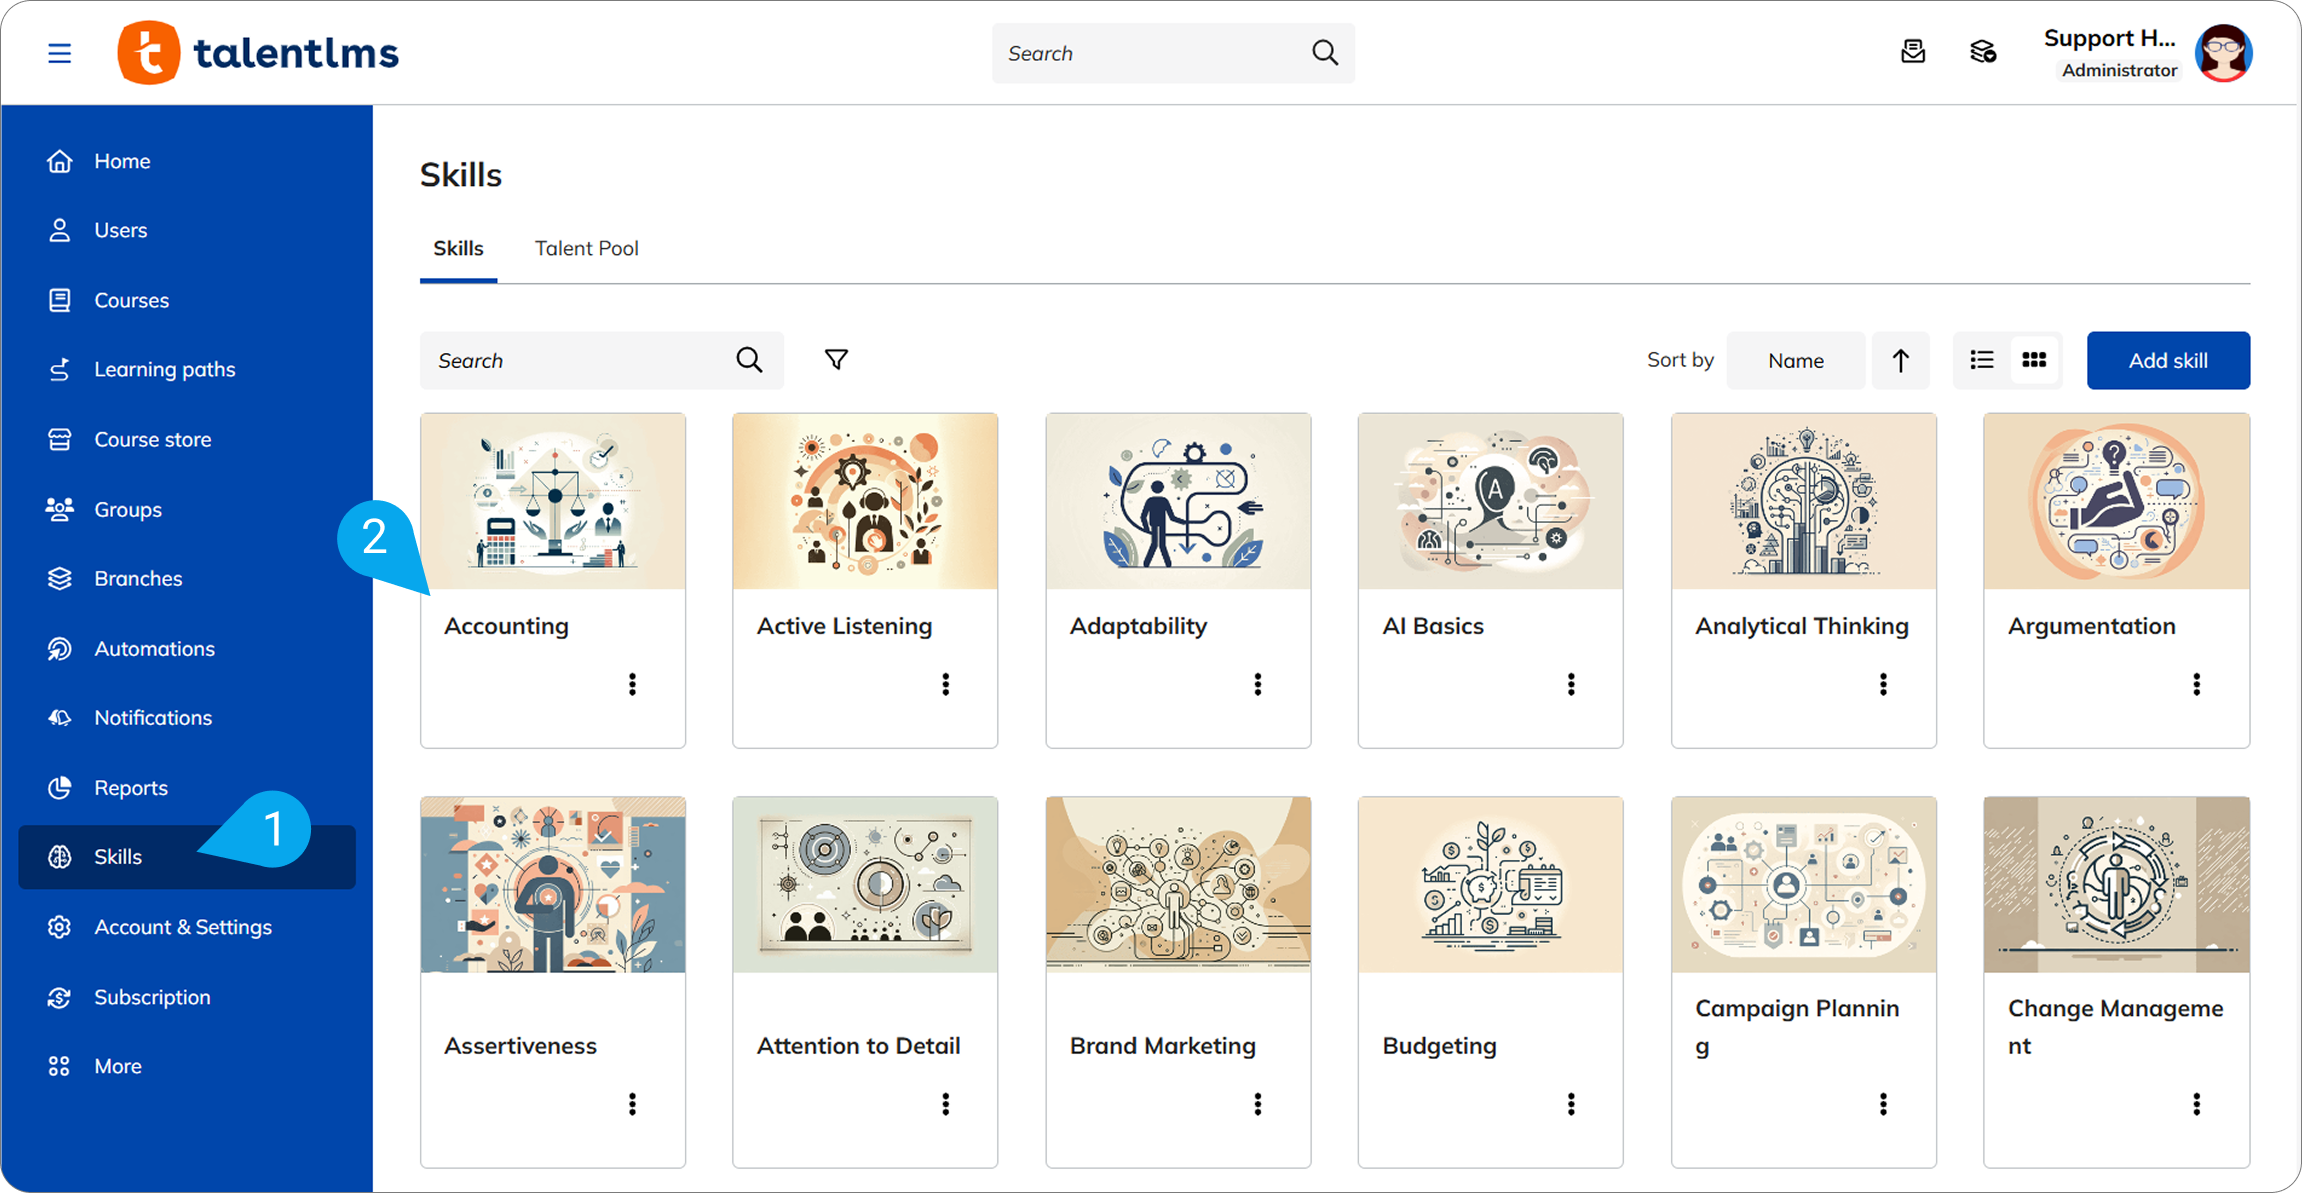Click the messages inbox icon in header

1912,52
